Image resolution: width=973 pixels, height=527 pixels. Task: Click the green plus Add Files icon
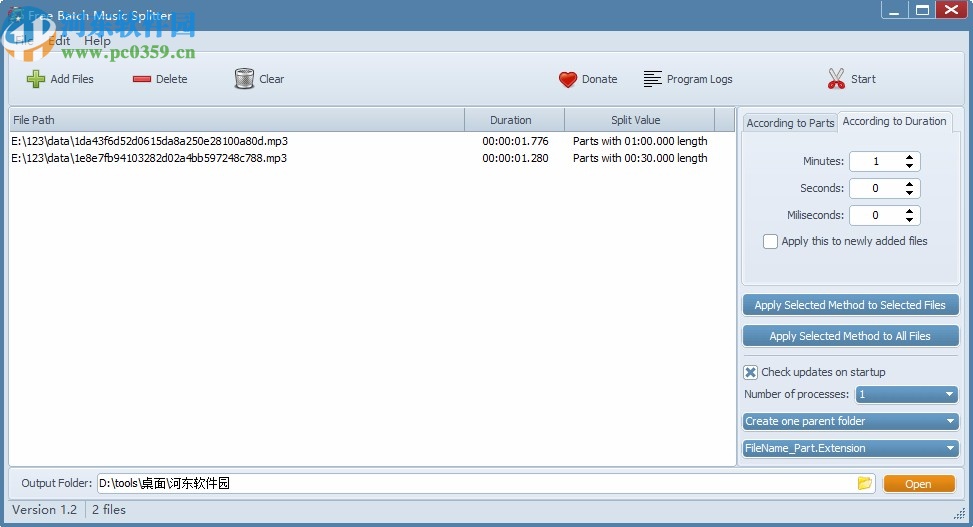(35, 79)
